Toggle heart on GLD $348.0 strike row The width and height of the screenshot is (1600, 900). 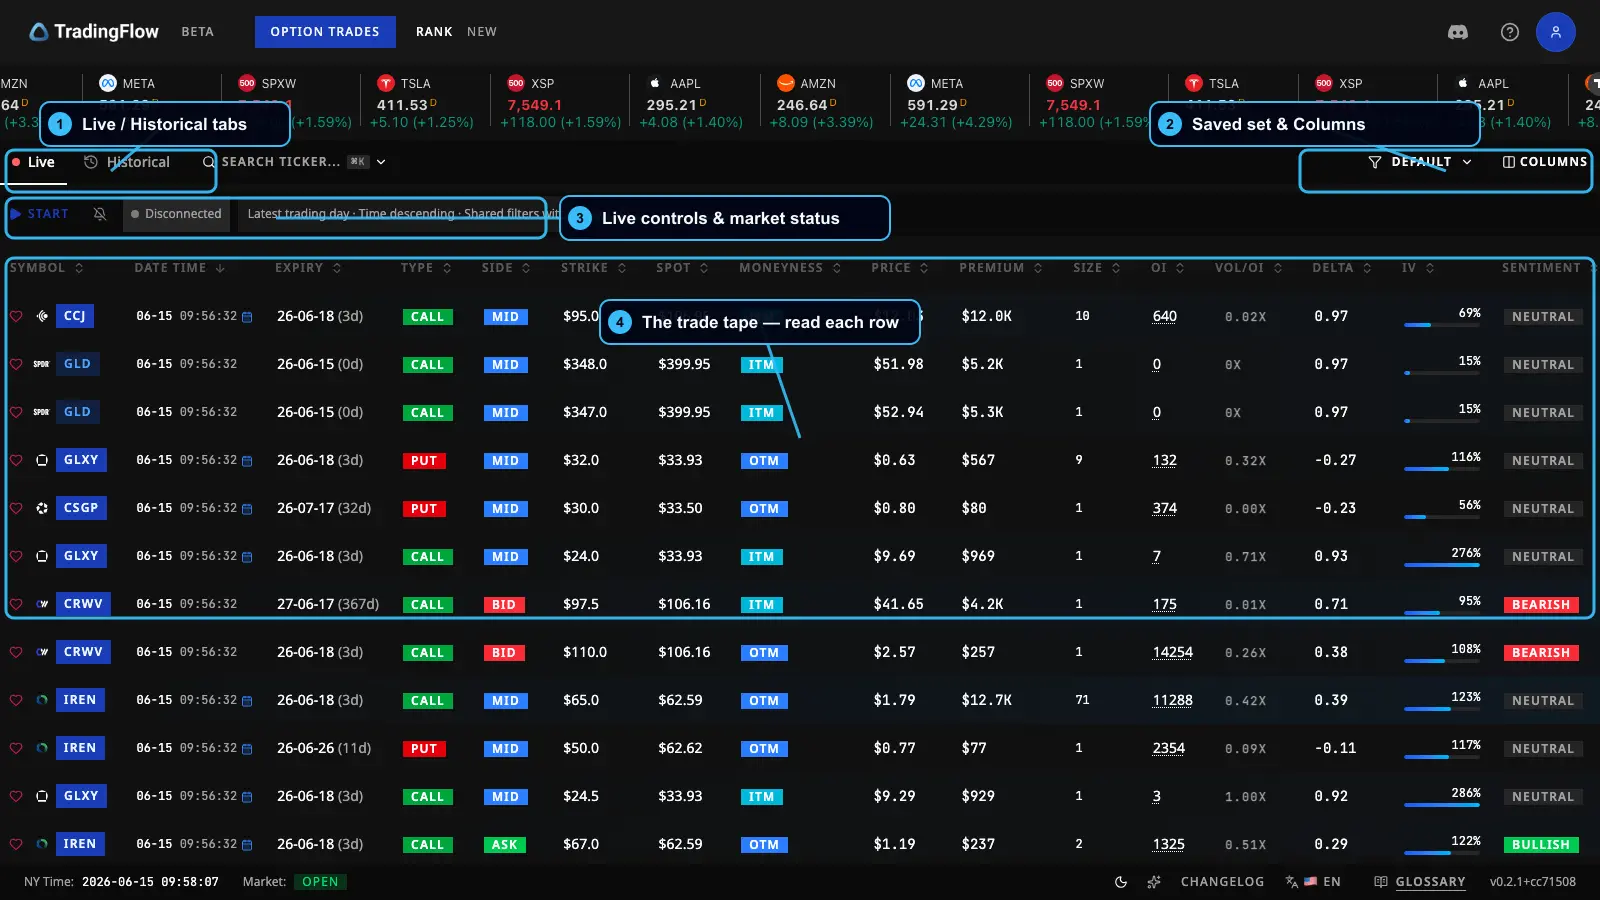click(x=16, y=364)
